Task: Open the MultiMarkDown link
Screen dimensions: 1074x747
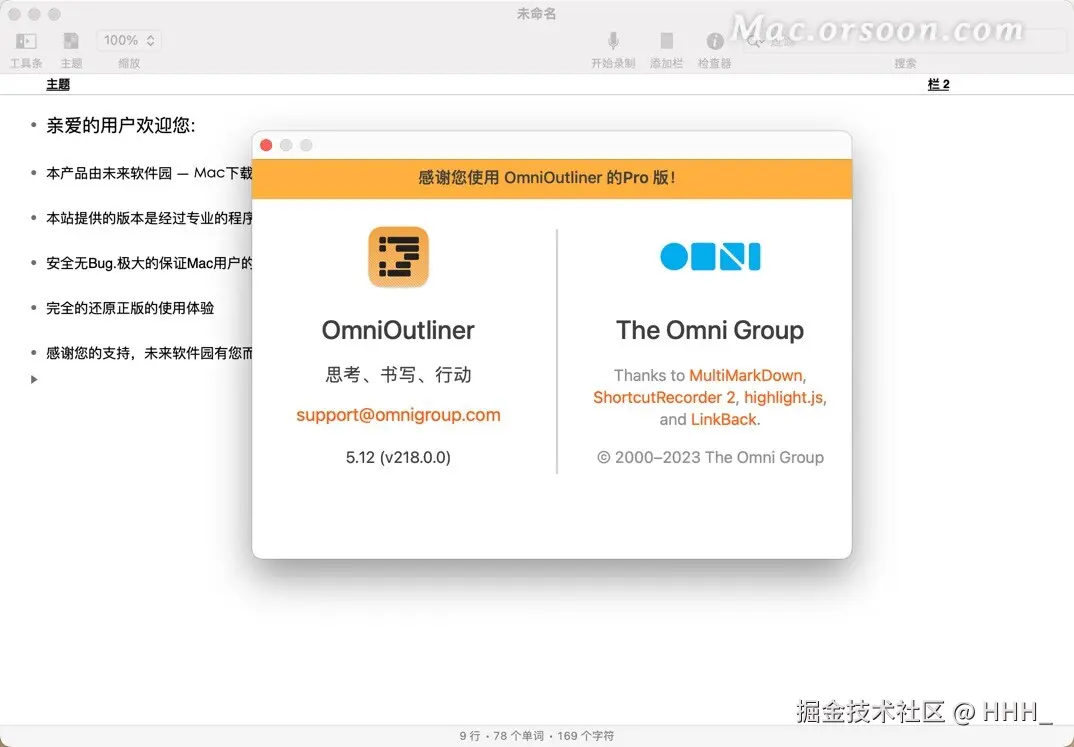Action: [x=745, y=375]
